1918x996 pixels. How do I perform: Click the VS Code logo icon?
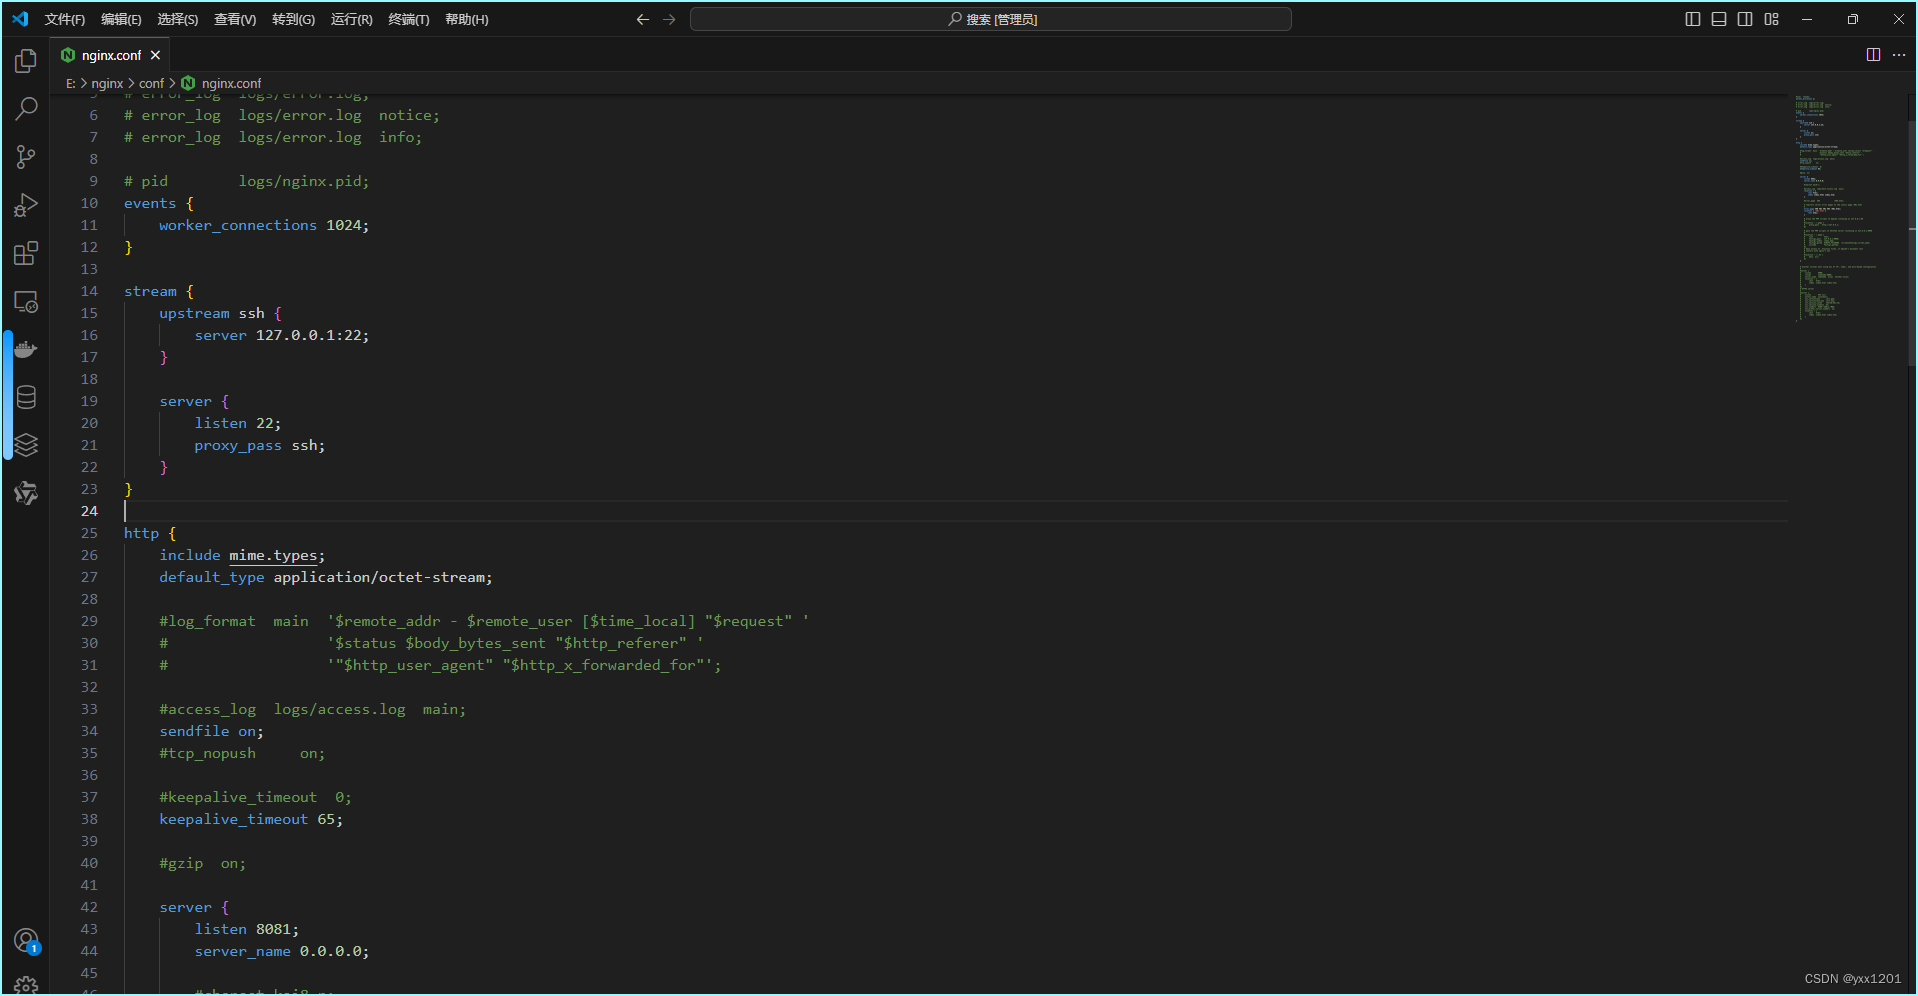point(20,19)
